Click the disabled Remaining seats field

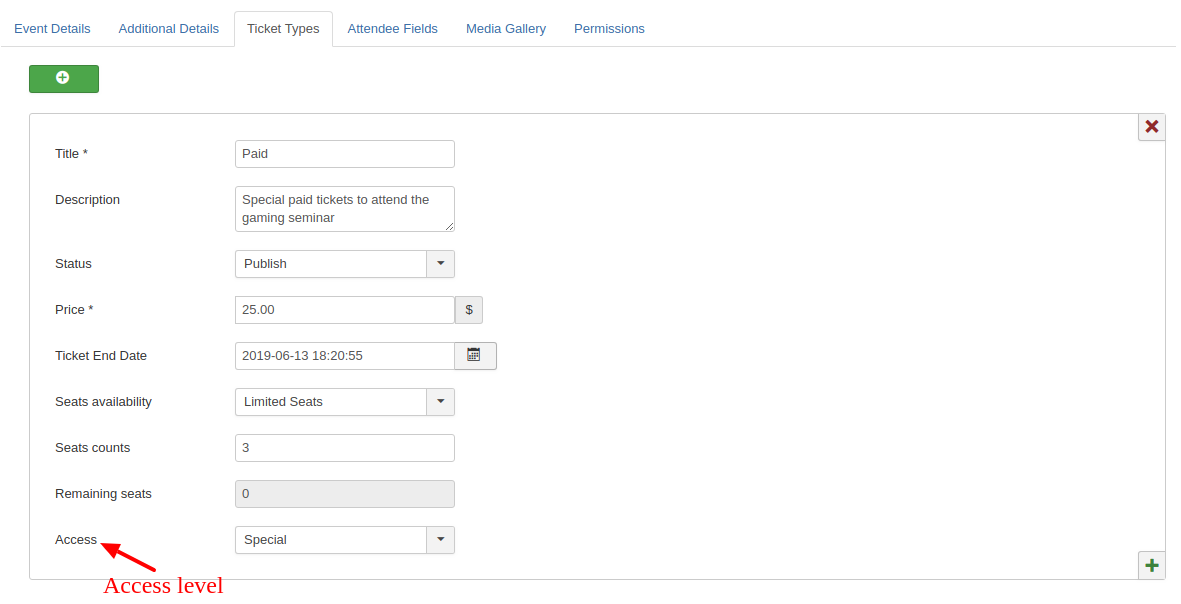[345, 494]
